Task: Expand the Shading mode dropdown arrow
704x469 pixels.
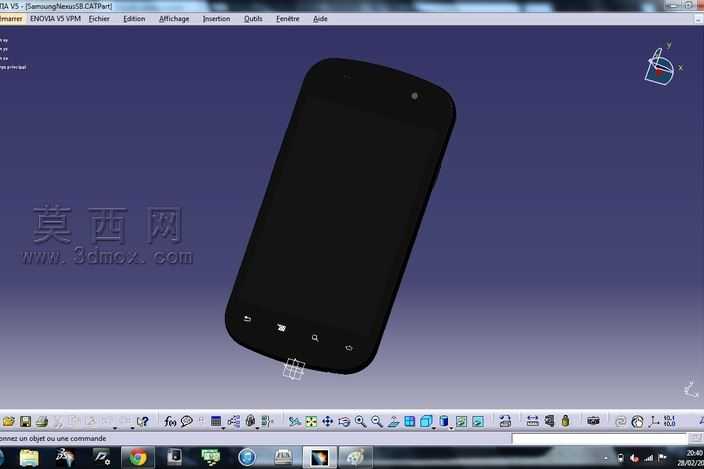Action: 451,428
